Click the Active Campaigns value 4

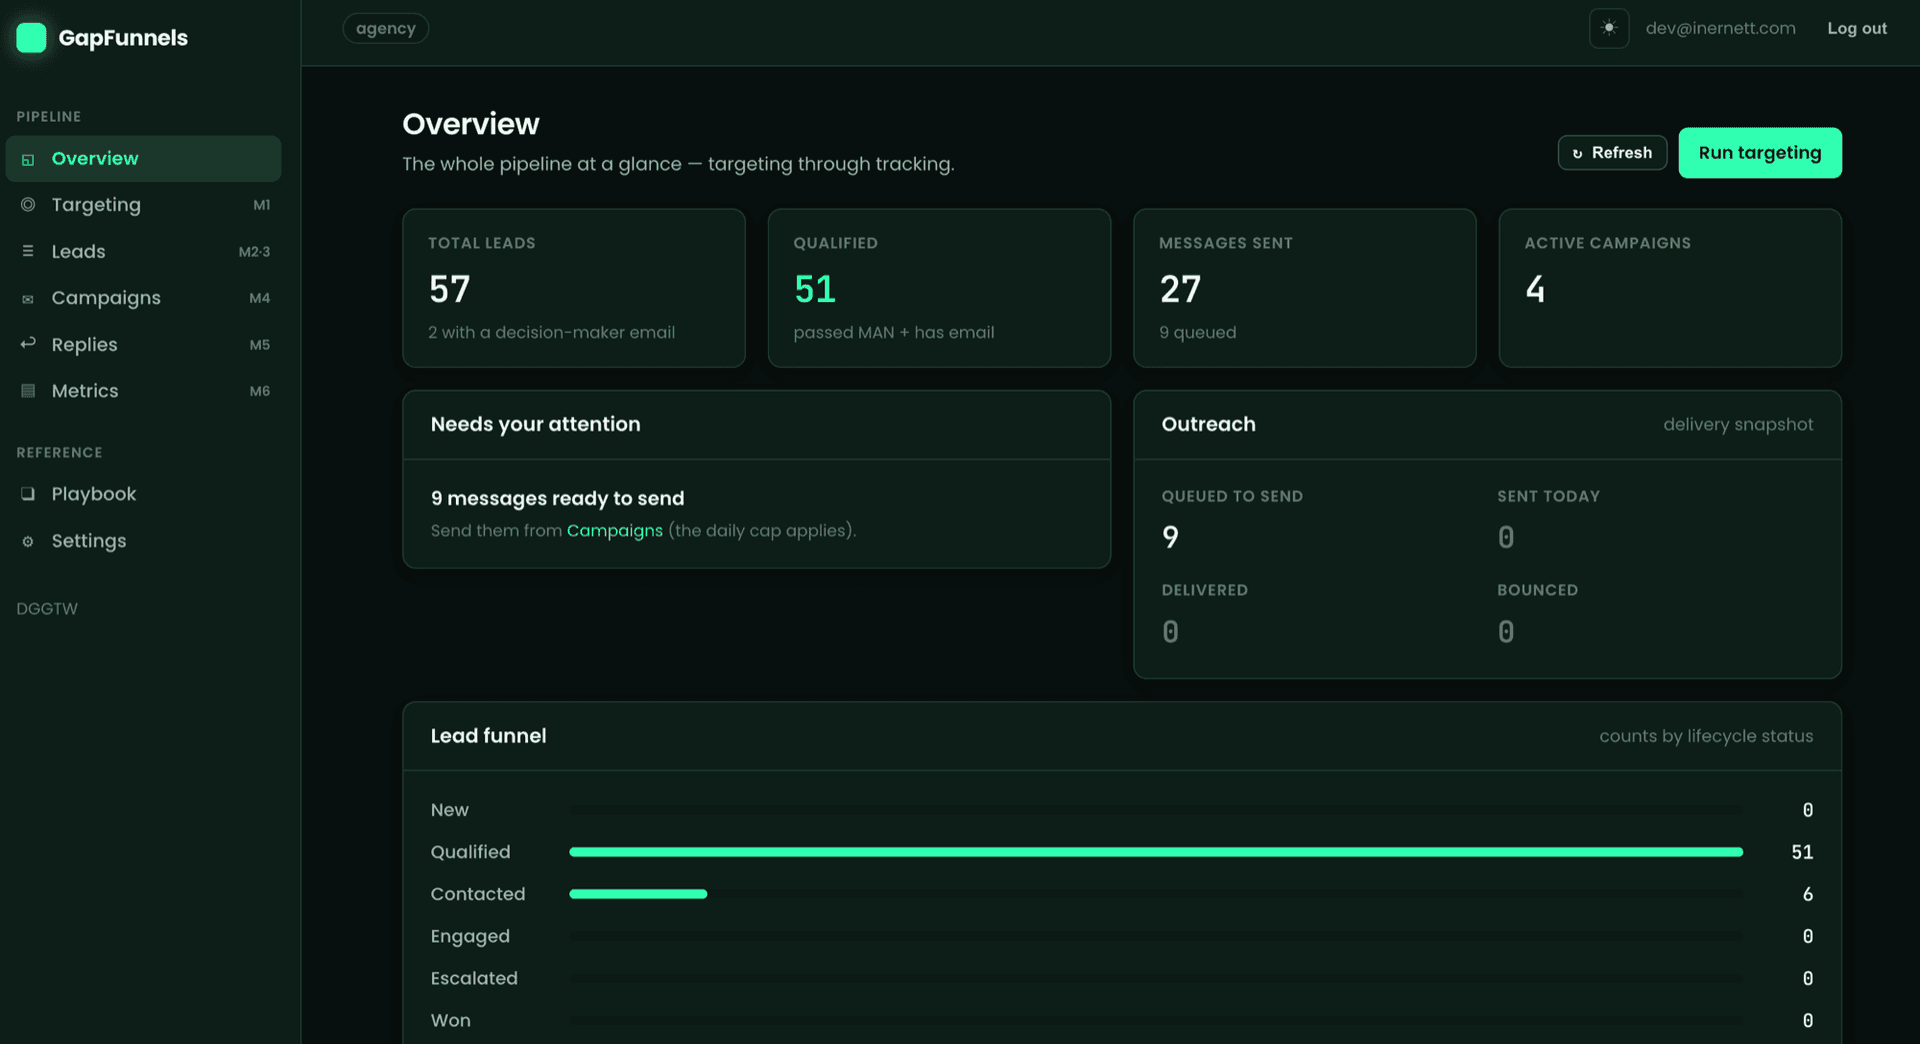point(1535,290)
